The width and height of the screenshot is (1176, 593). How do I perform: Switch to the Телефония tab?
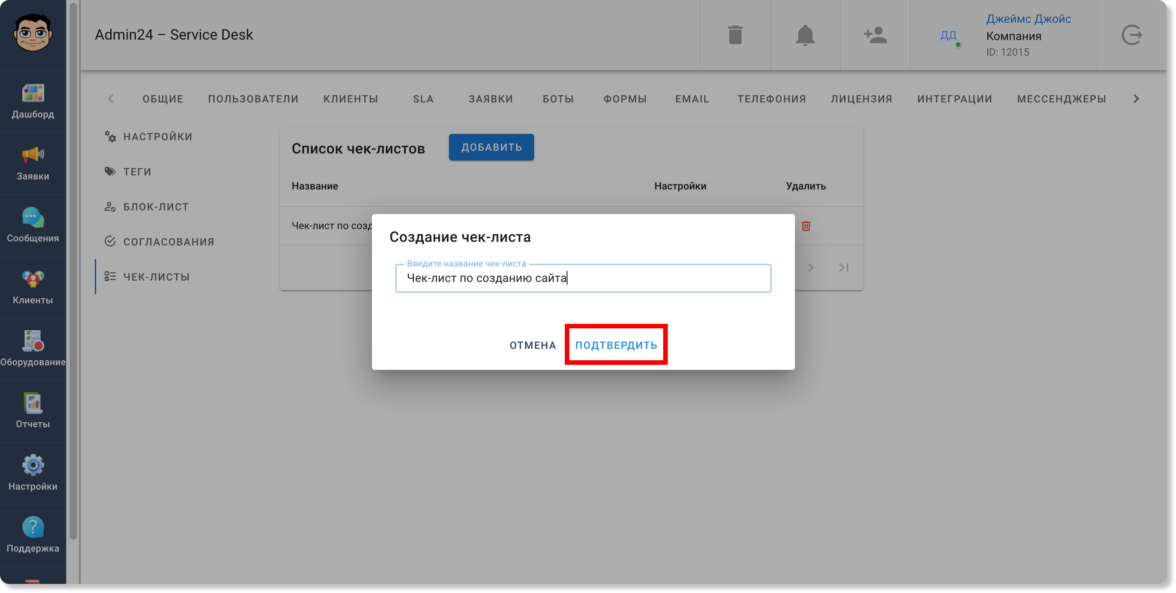click(771, 99)
